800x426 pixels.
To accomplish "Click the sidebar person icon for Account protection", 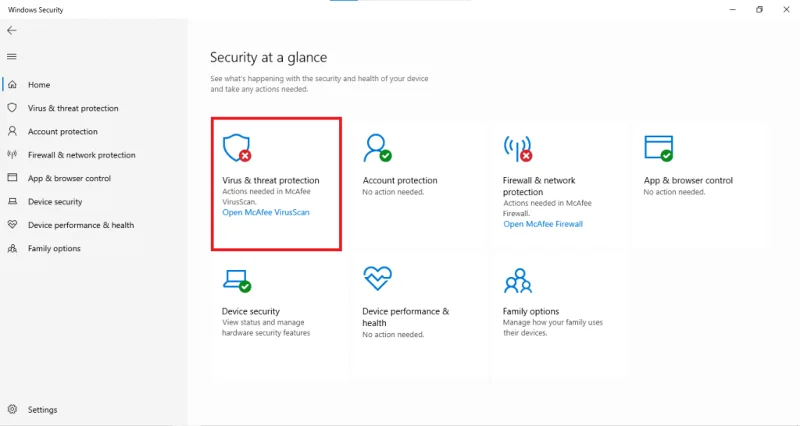I will coord(12,131).
